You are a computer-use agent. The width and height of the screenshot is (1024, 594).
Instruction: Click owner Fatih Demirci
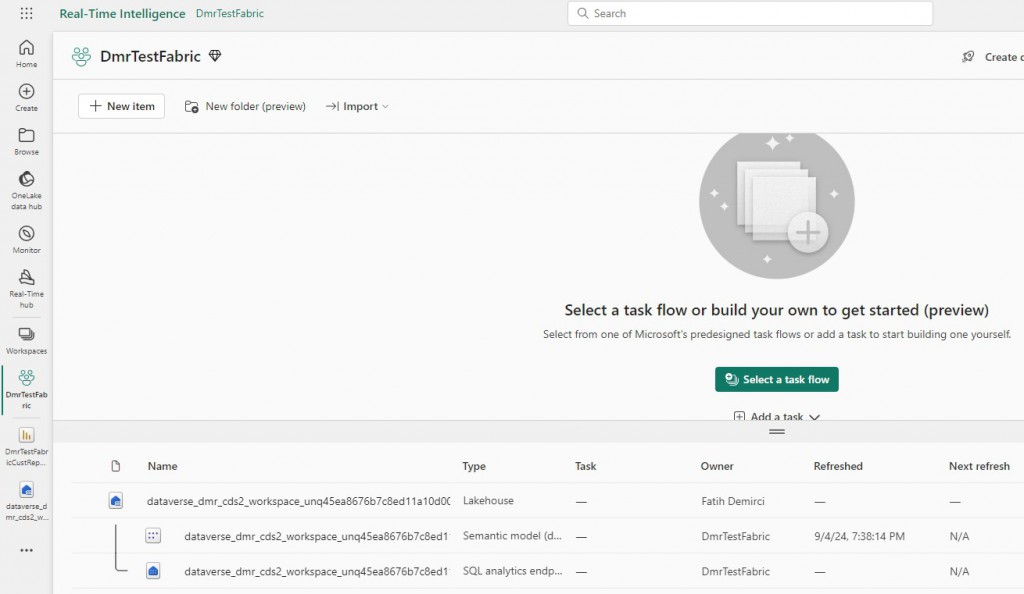(733, 501)
